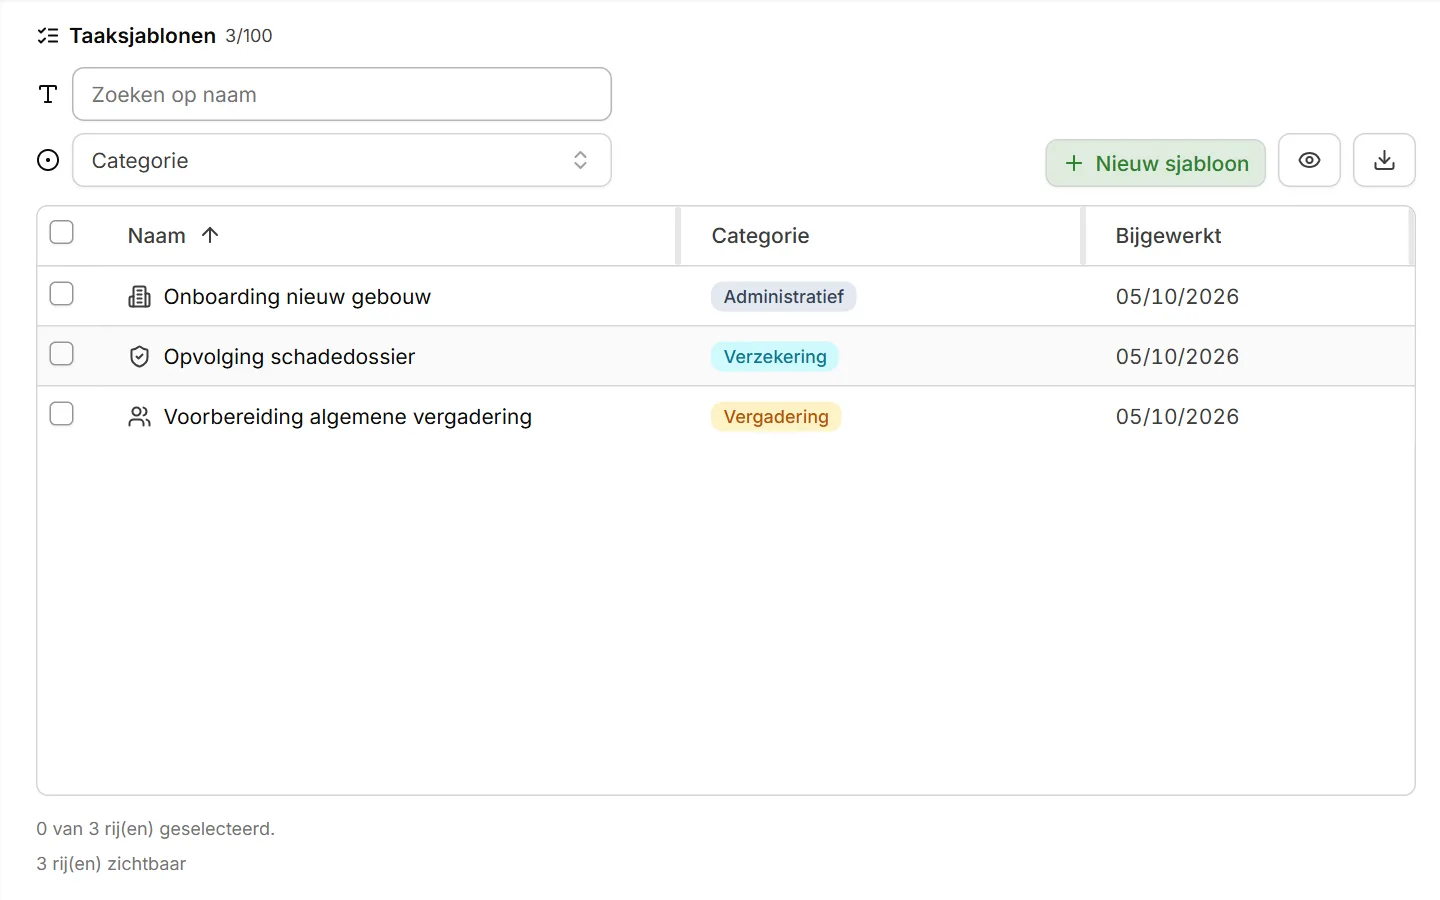Open the Opvolging schadedossier template
The width and height of the screenshot is (1440, 900).
[x=289, y=357]
